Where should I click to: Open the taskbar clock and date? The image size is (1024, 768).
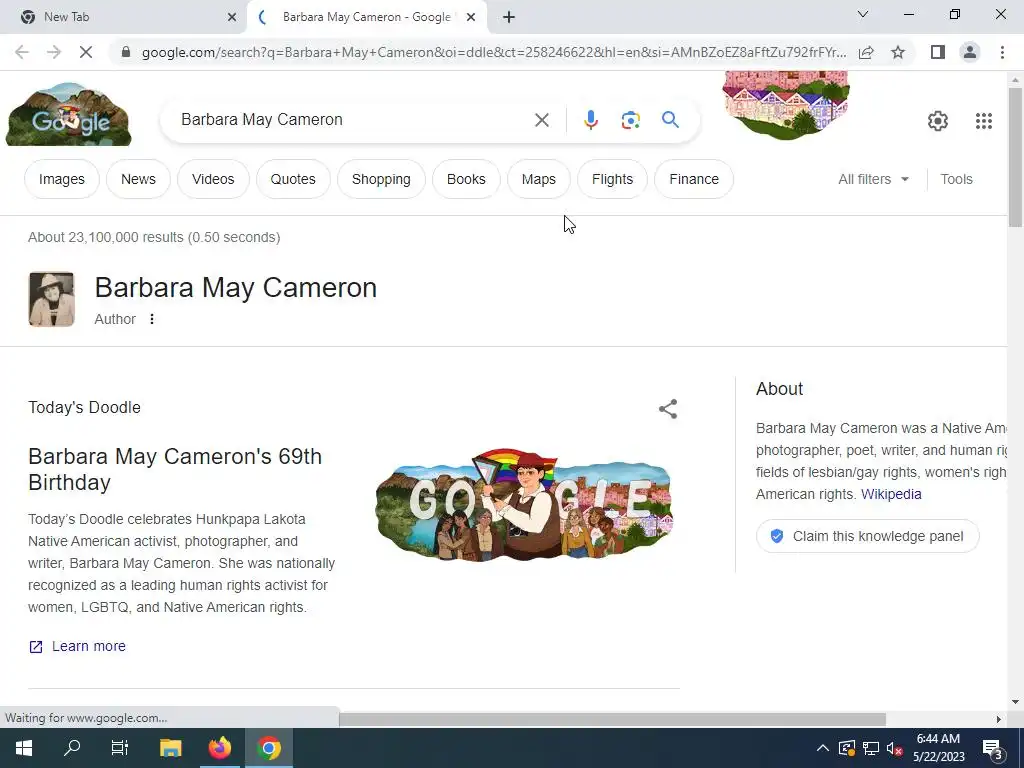(x=938, y=748)
